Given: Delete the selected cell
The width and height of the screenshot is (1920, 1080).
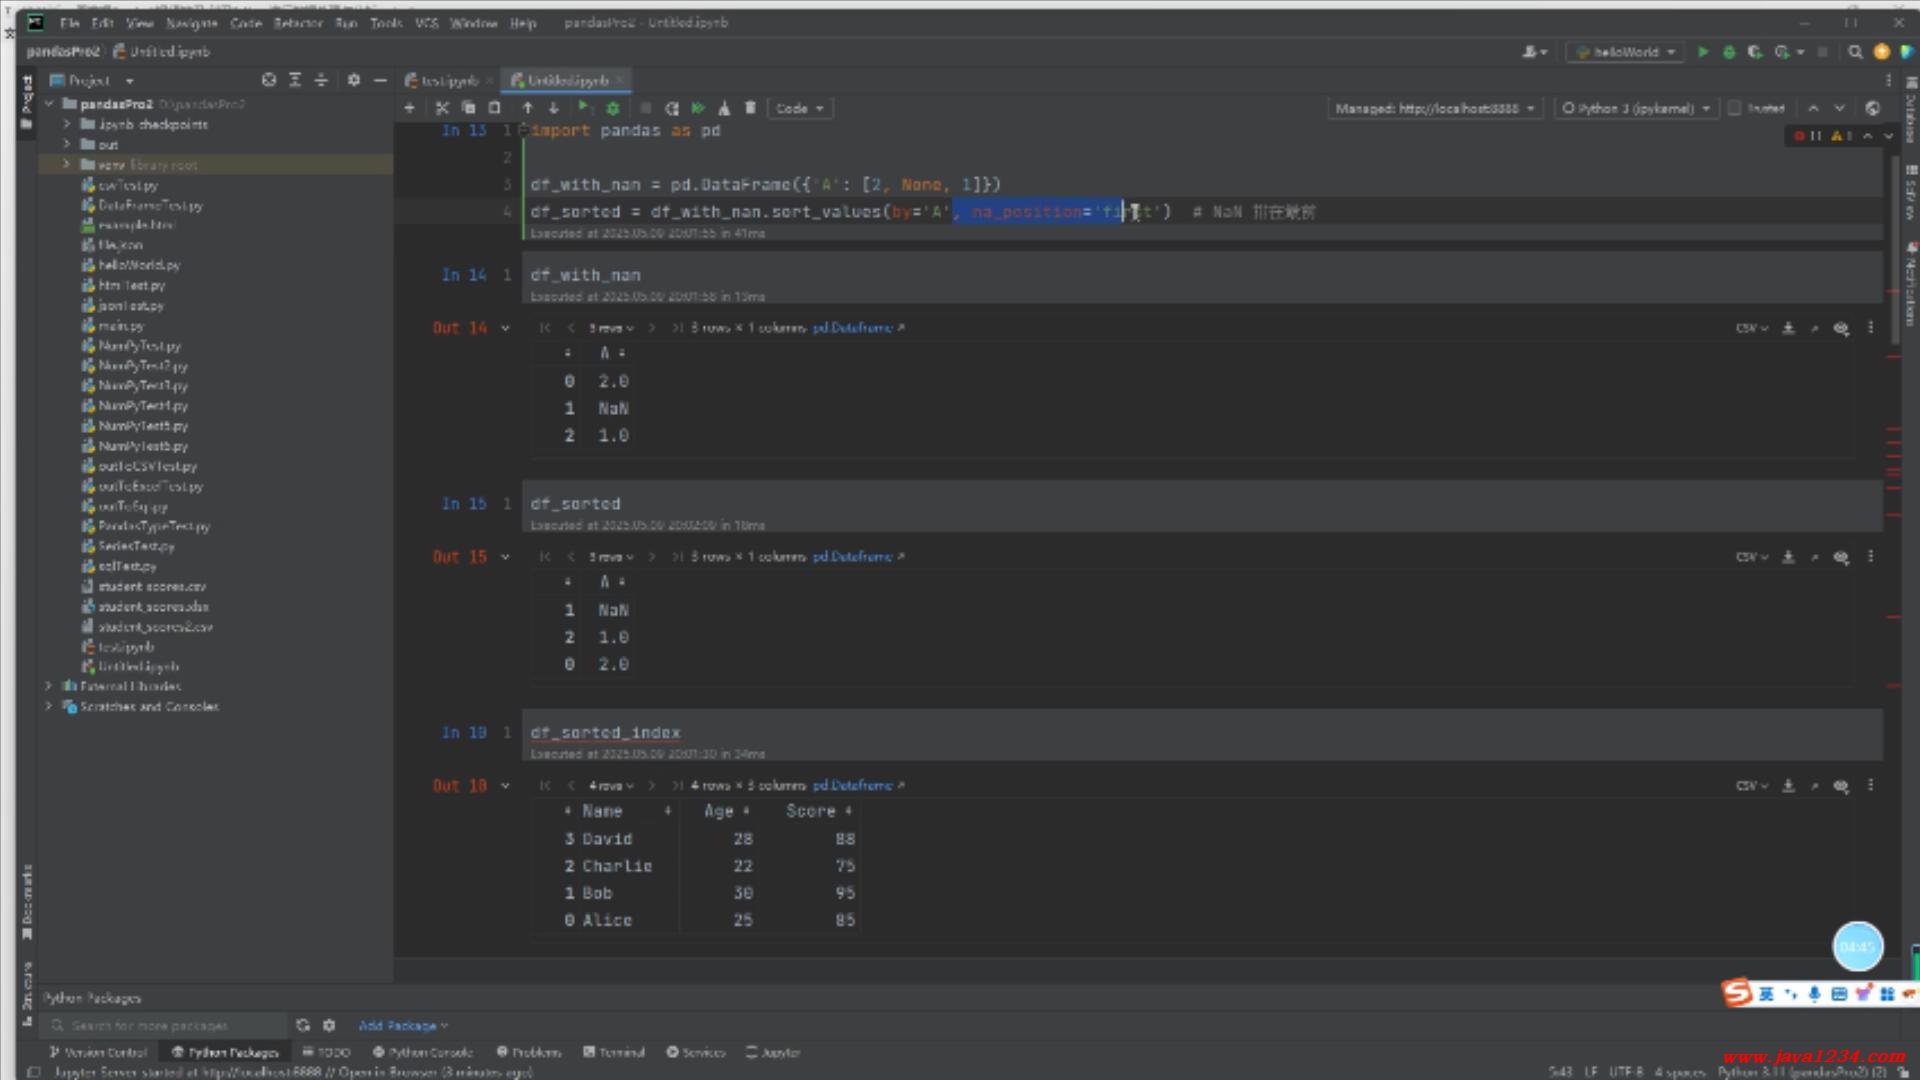Looking at the screenshot, I should coord(751,108).
